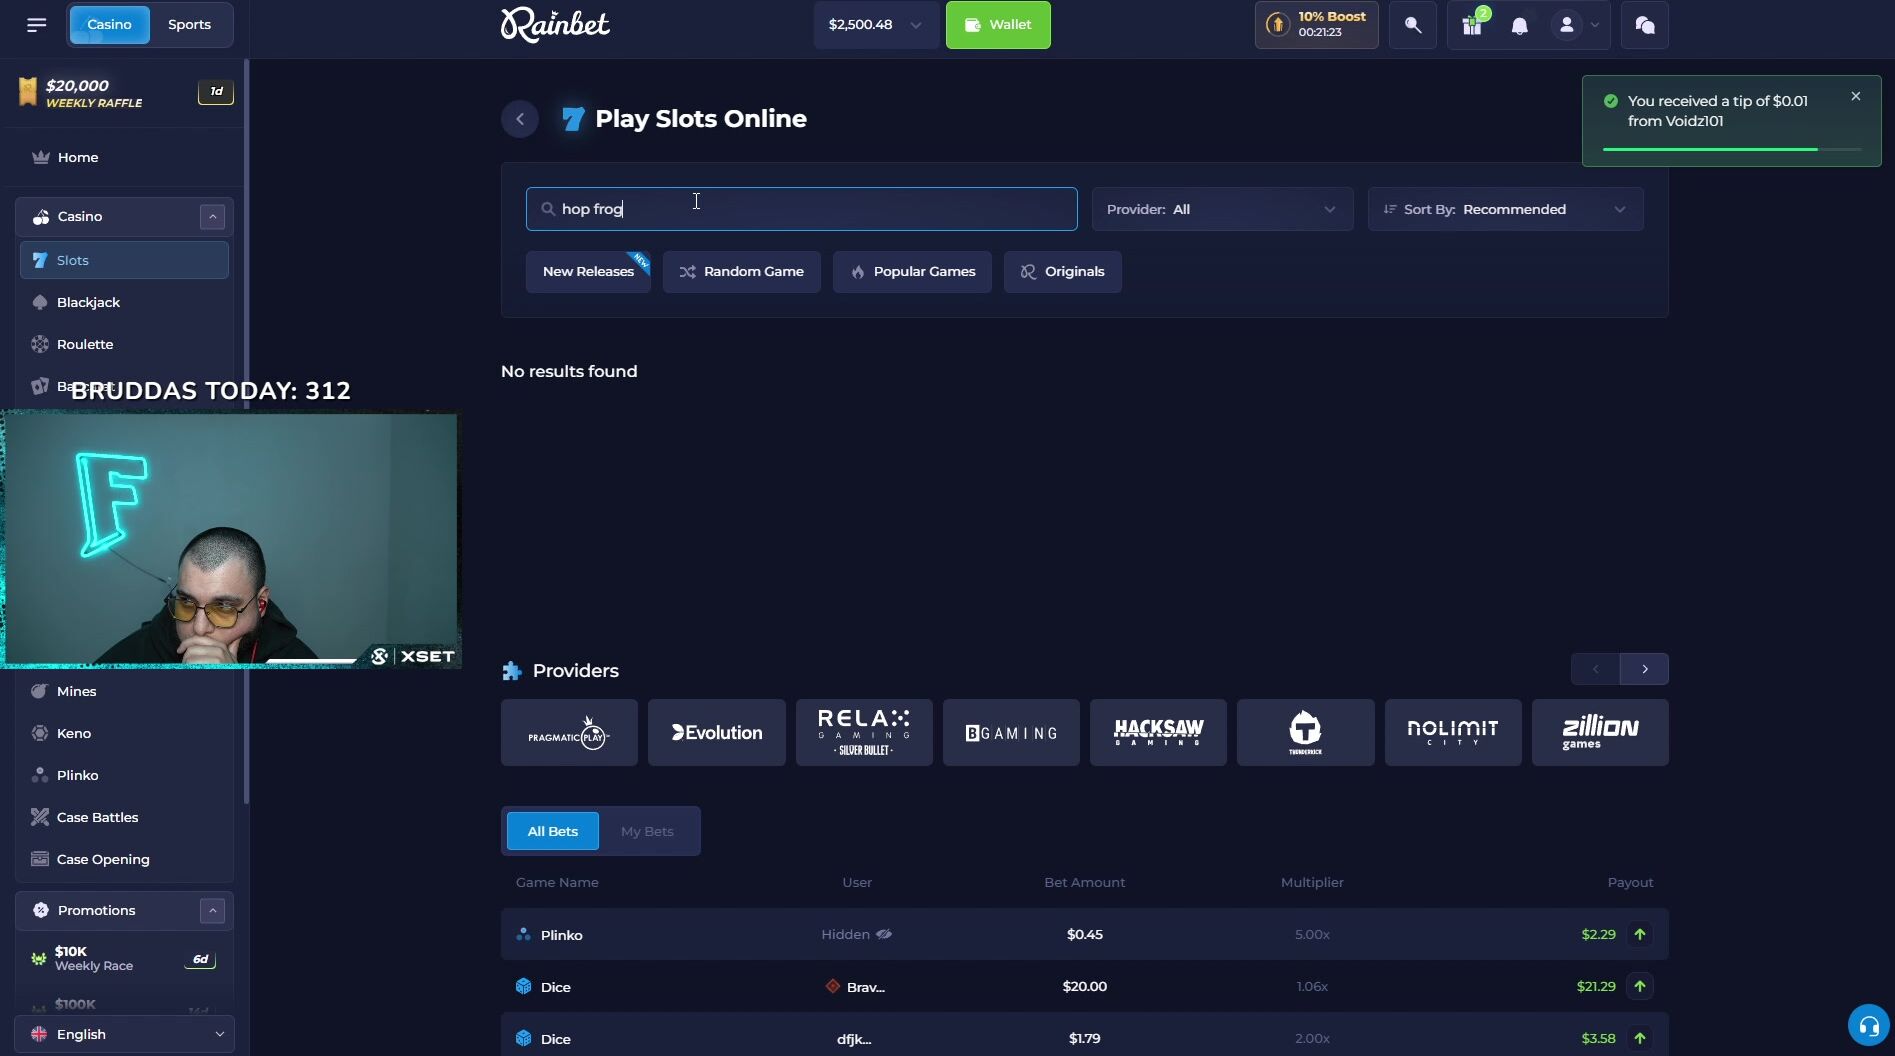Switch to All Bets tab
This screenshot has height=1056, width=1895.
click(553, 831)
